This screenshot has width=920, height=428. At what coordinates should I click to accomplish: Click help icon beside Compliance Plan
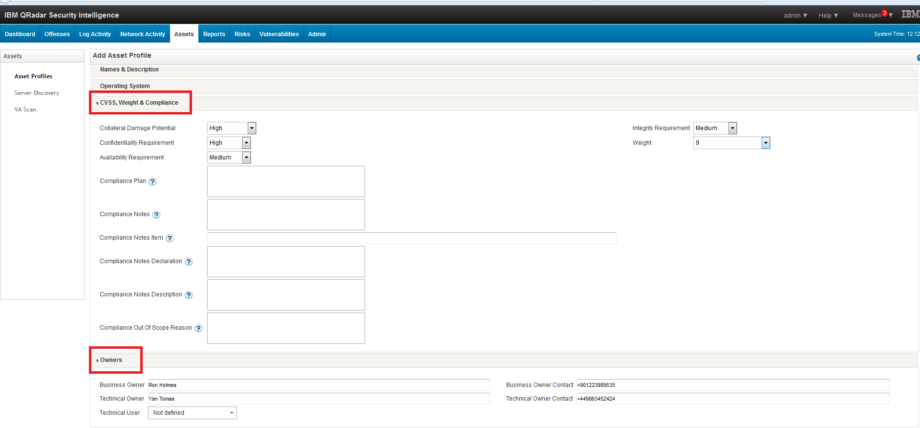point(152,181)
